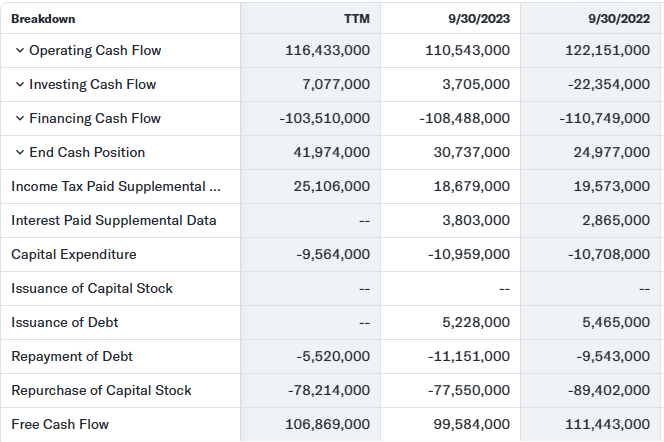Expand the Investing Cash Flow row

pos(19,84)
